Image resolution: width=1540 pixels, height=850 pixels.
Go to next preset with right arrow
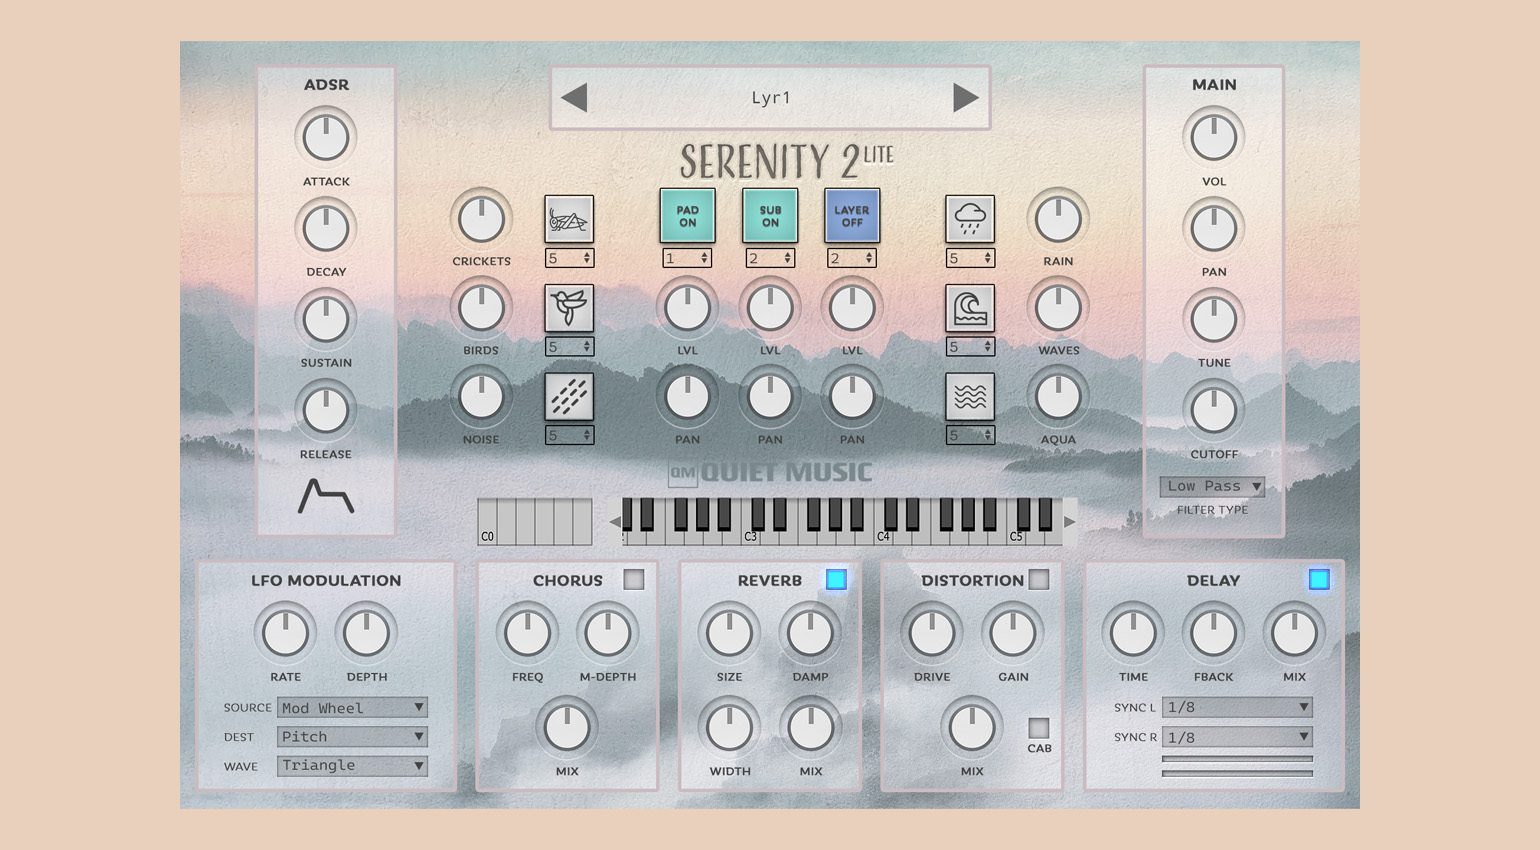(x=966, y=97)
